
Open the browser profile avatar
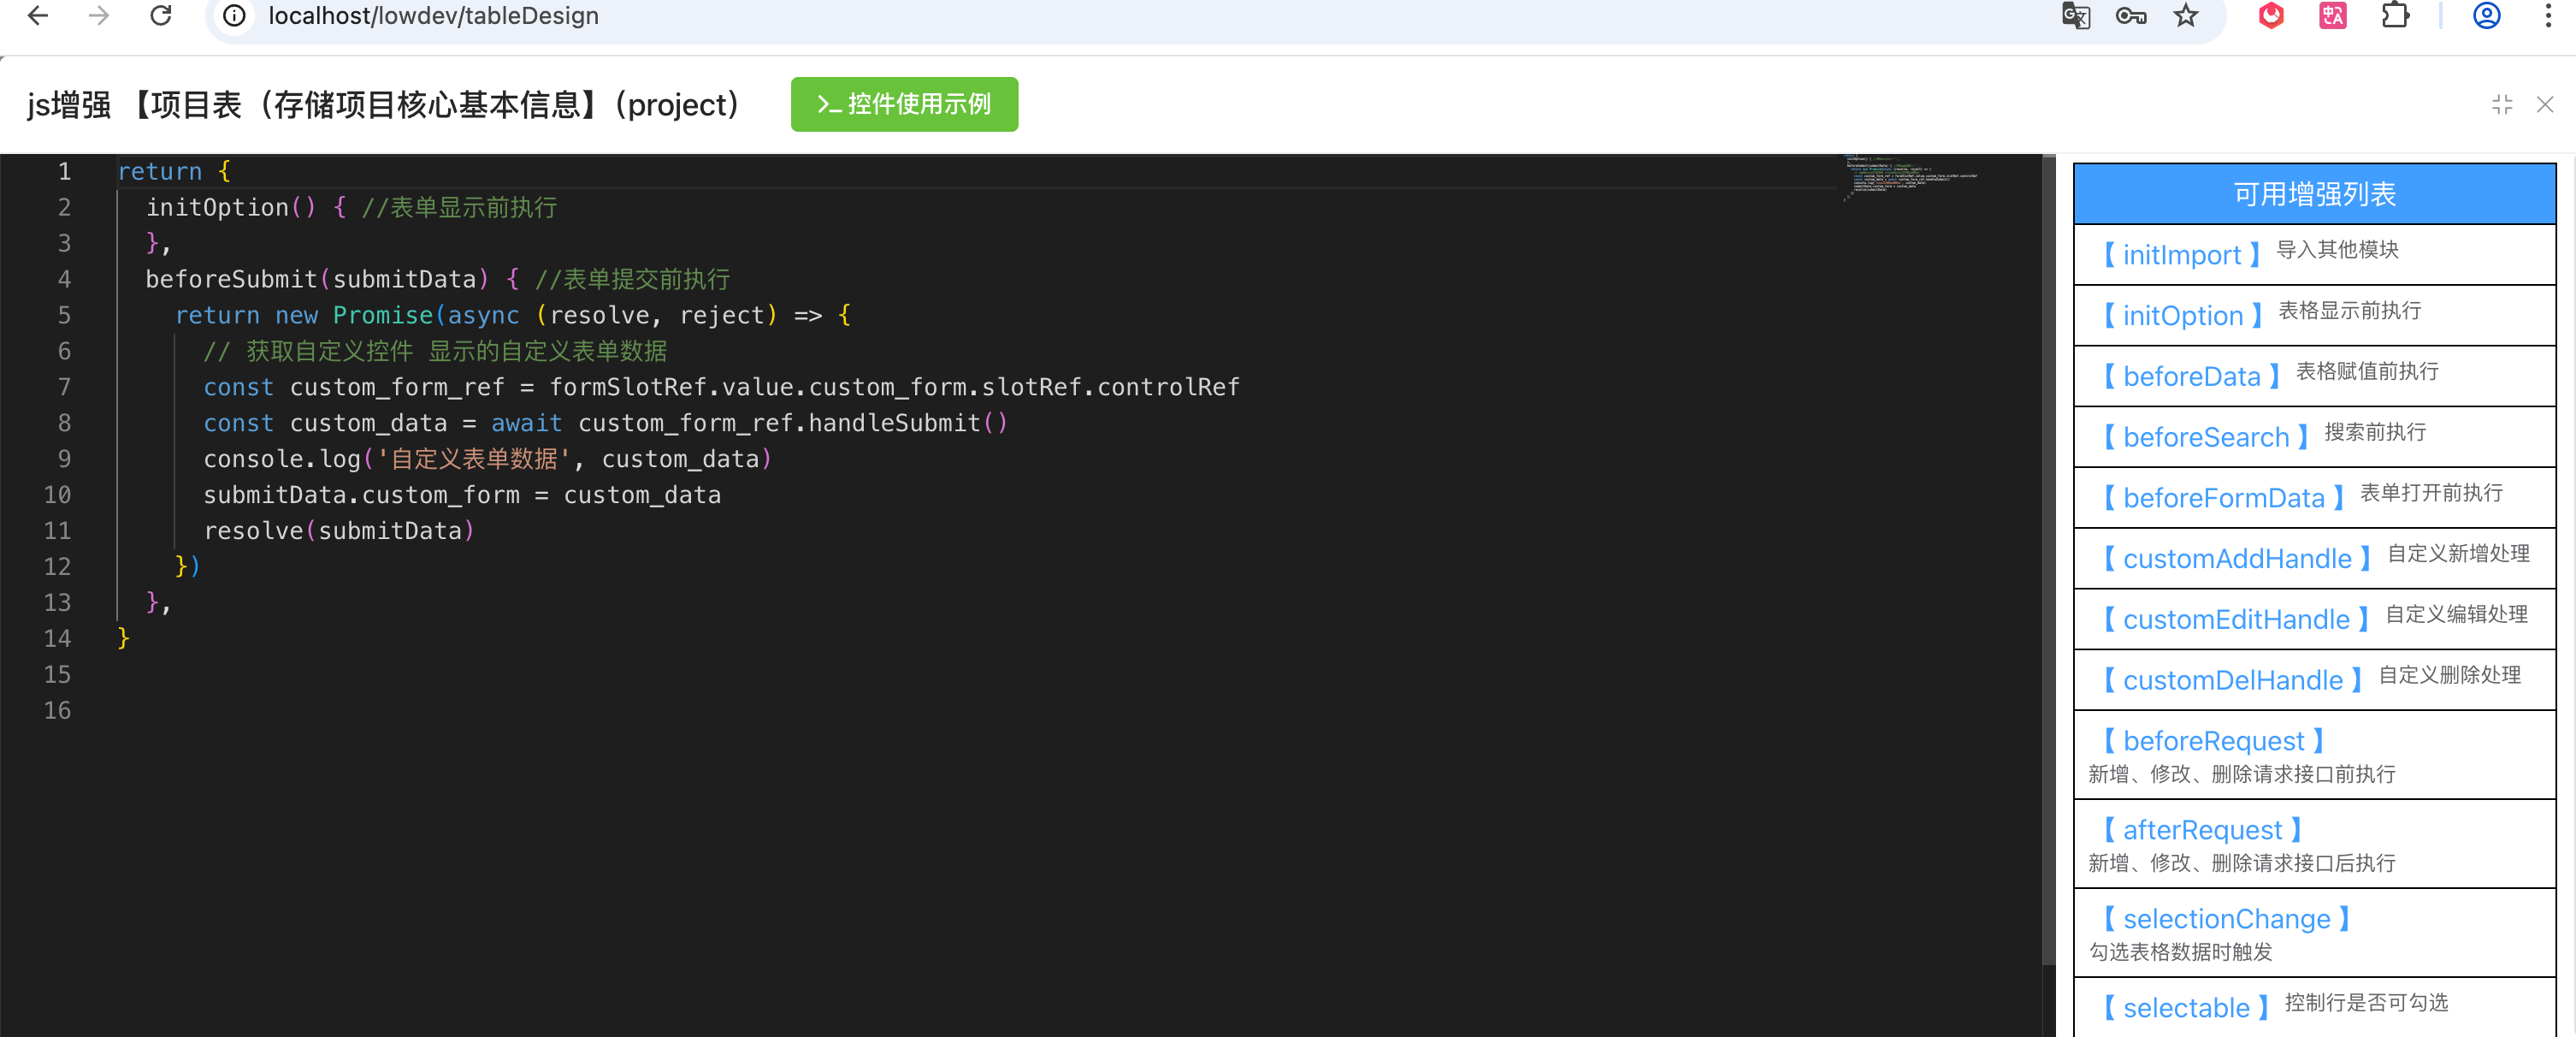pos(2486,16)
